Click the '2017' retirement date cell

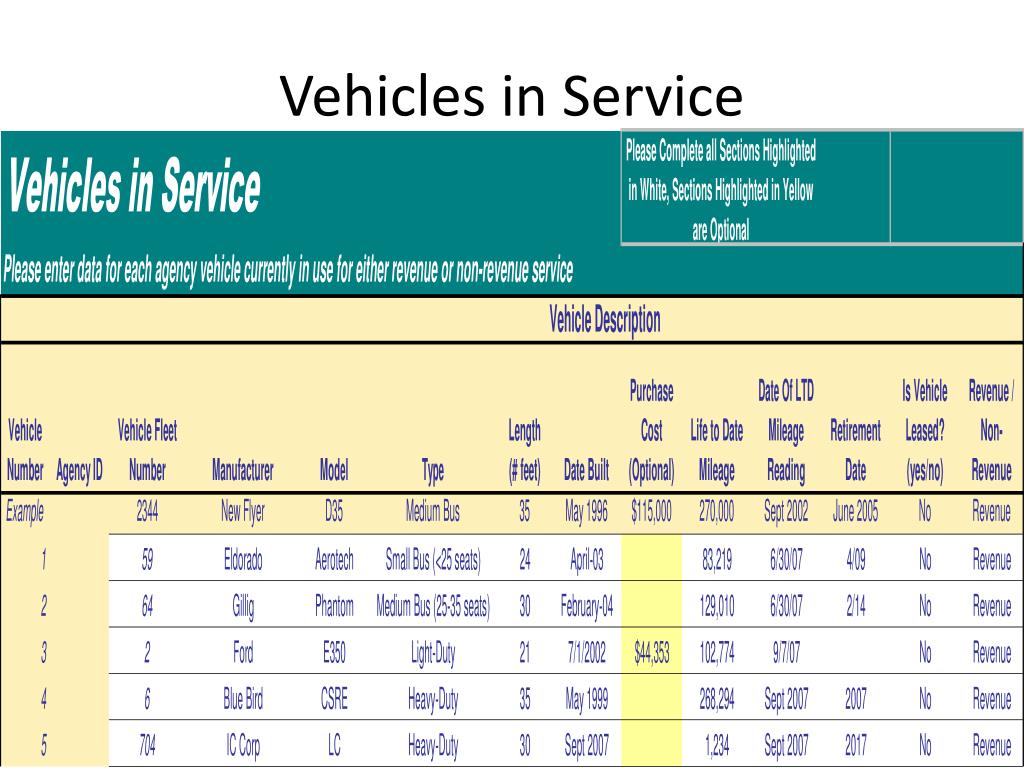pyautogui.click(x=856, y=744)
